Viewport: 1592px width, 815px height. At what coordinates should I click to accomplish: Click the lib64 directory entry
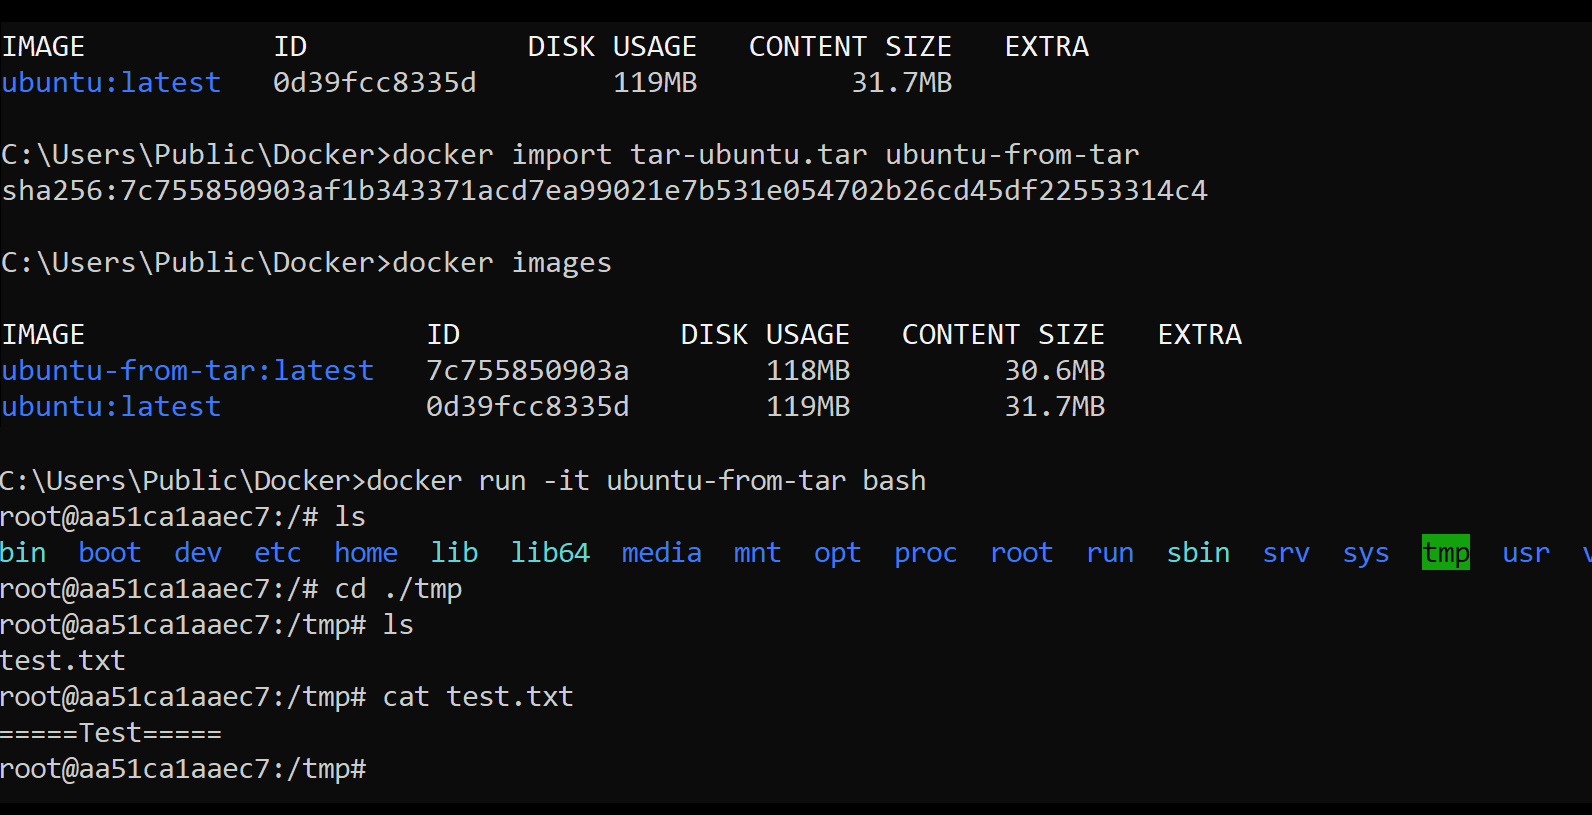[550, 553]
